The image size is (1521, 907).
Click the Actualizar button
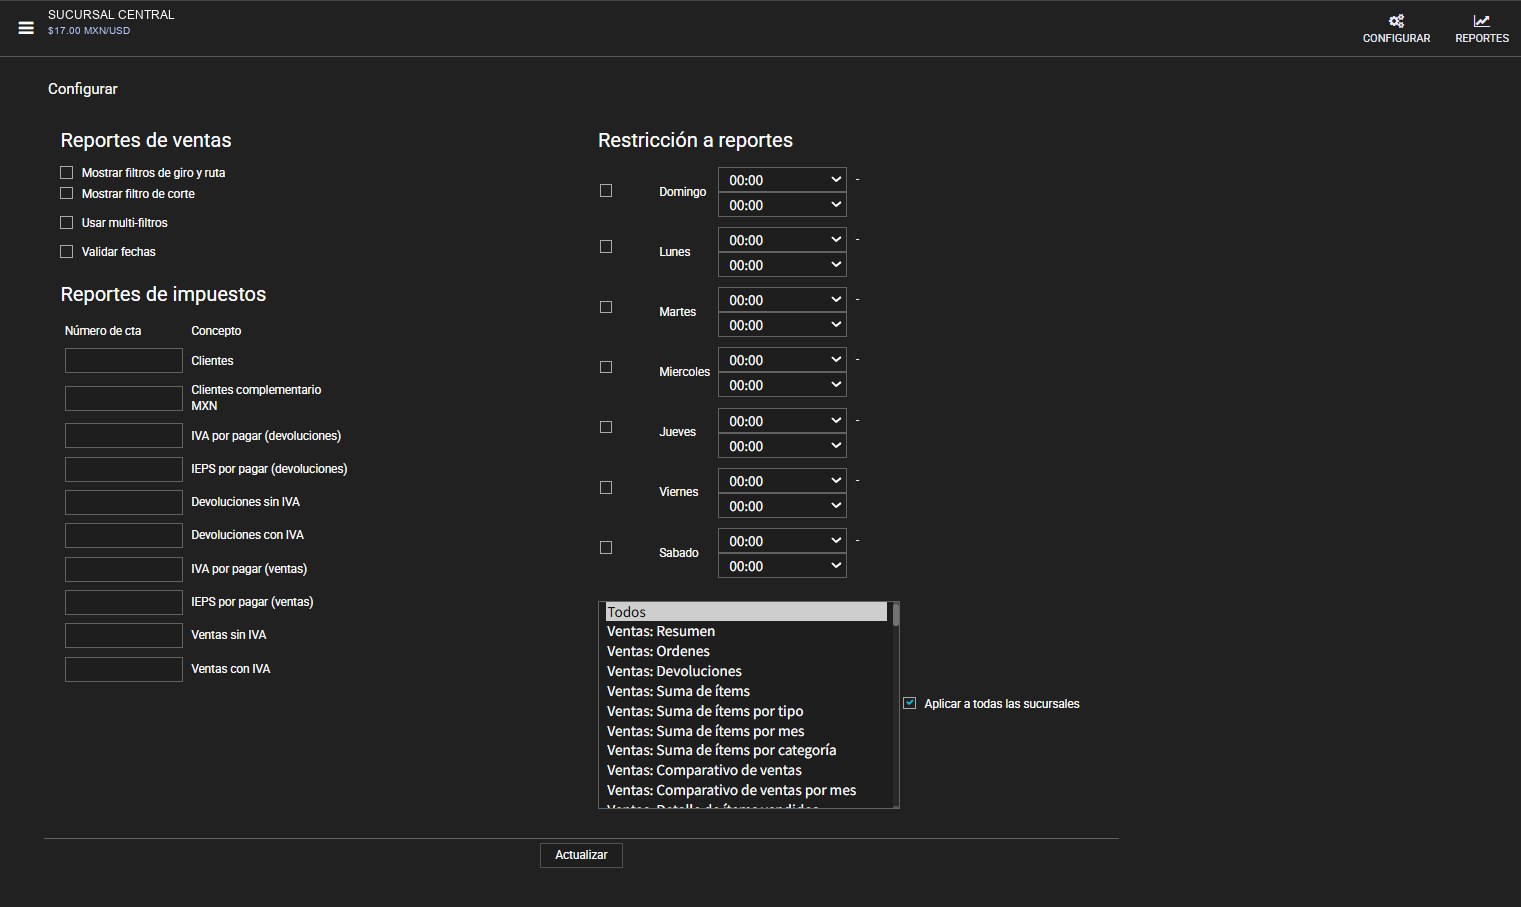tap(581, 855)
